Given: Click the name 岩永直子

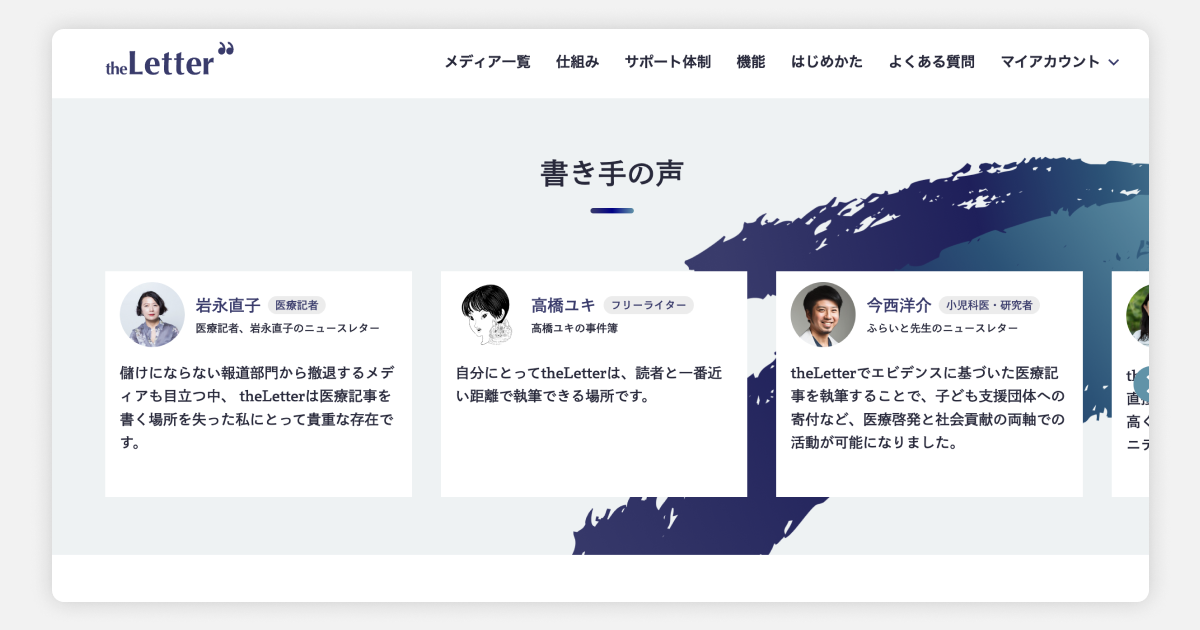Looking at the screenshot, I should click(228, 306).
